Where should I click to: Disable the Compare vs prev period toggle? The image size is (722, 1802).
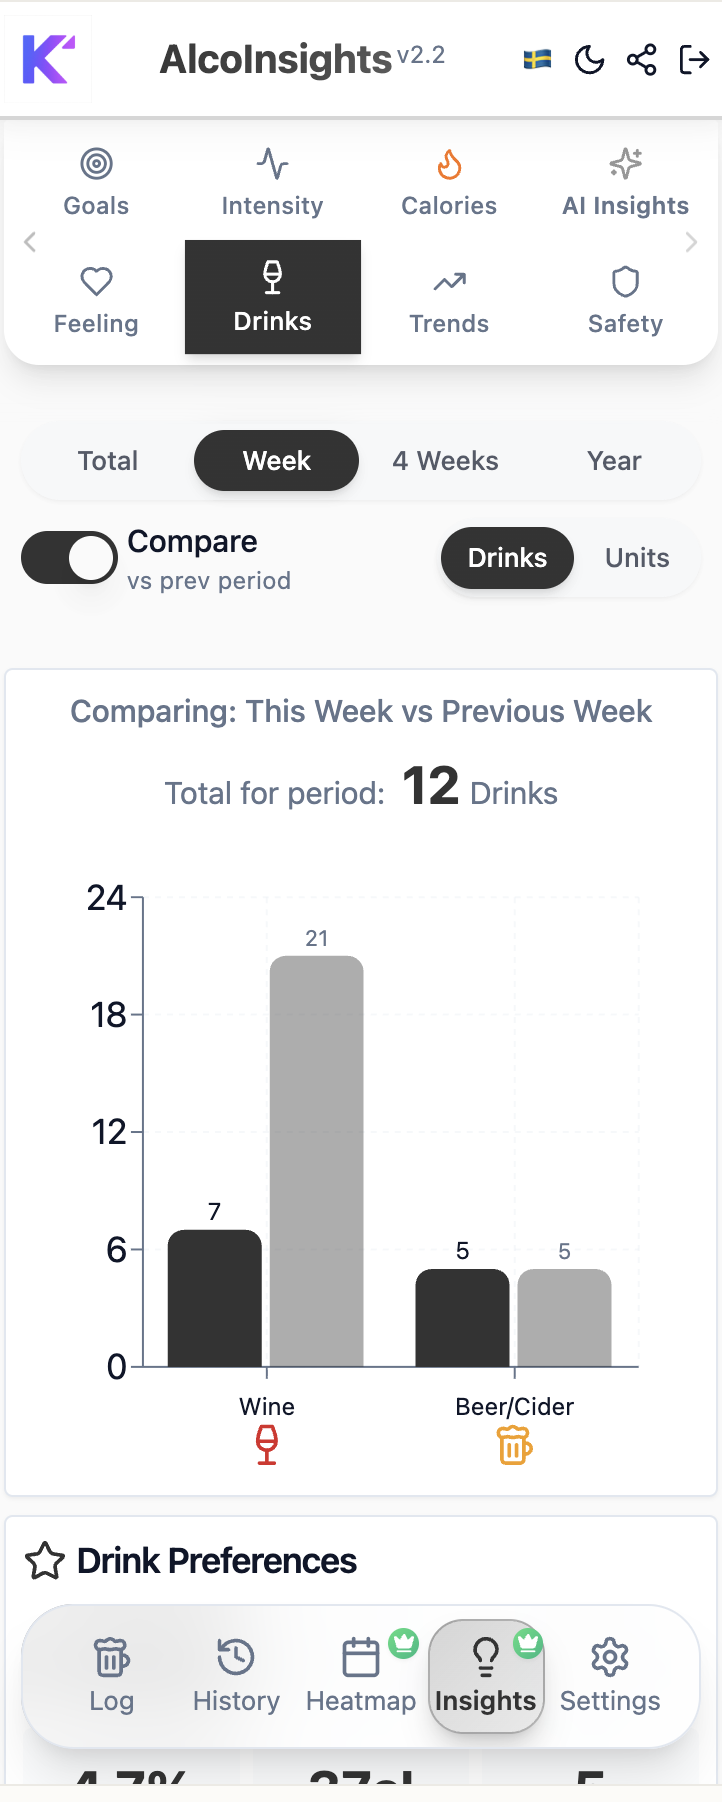(x=69, y=557)
